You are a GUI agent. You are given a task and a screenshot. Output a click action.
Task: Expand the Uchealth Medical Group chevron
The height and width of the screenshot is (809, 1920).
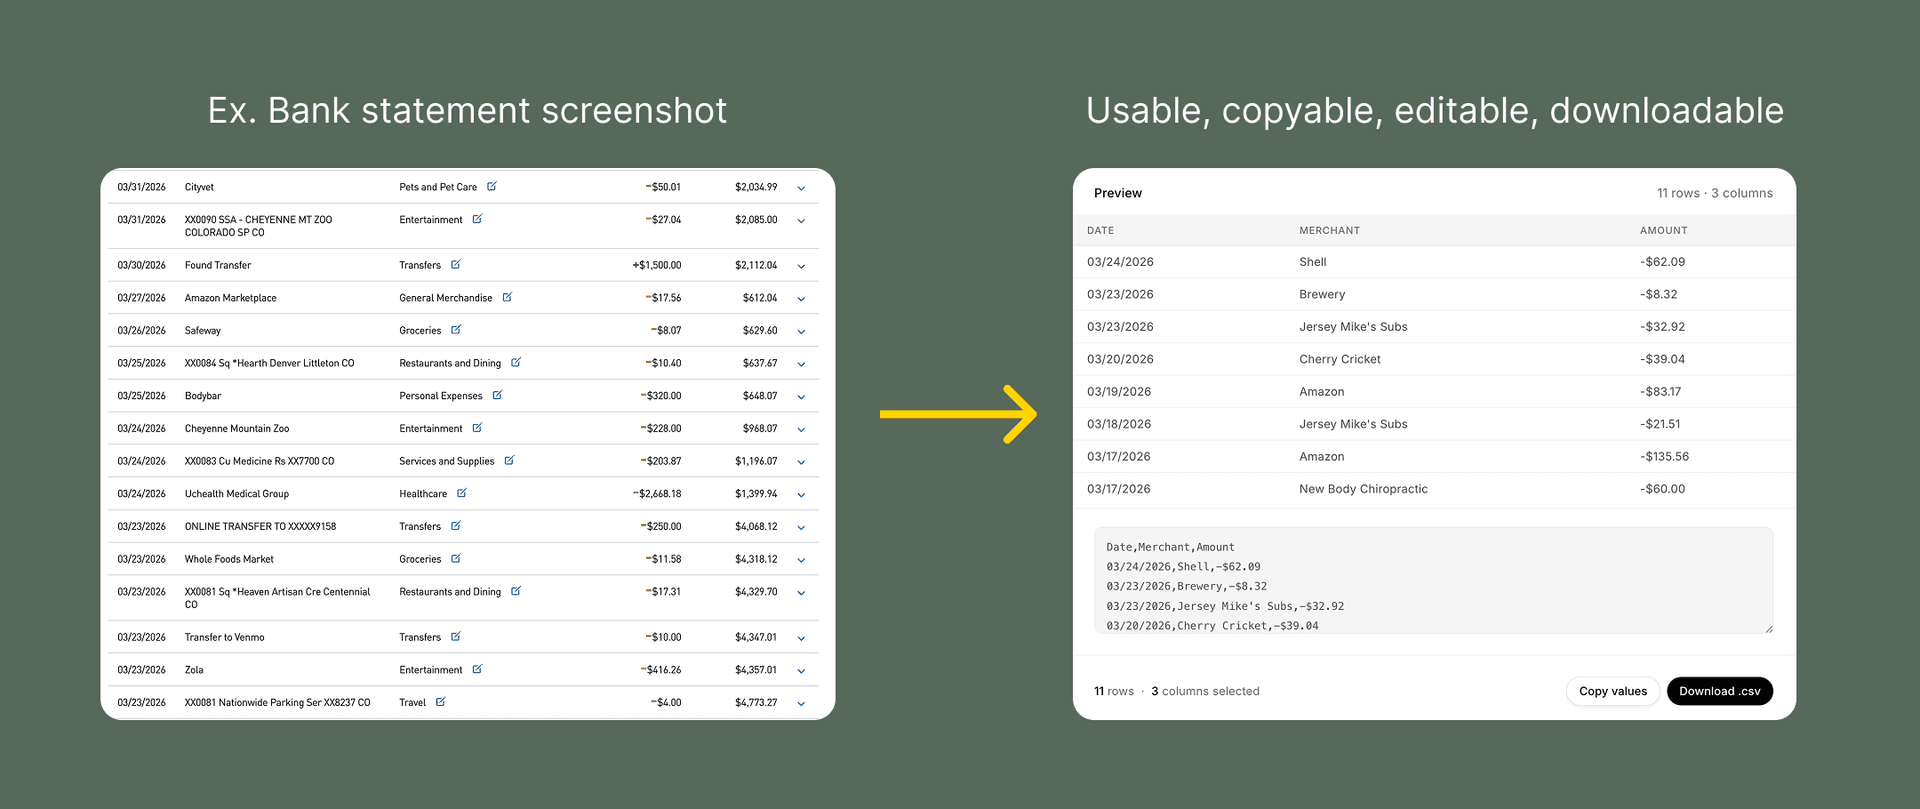tap(801, 495)
